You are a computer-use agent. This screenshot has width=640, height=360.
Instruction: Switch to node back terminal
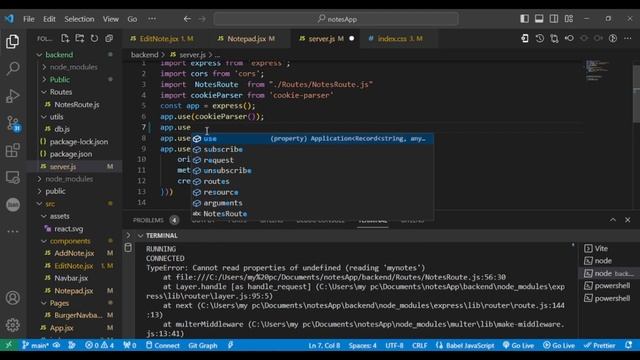coord(610,273)
